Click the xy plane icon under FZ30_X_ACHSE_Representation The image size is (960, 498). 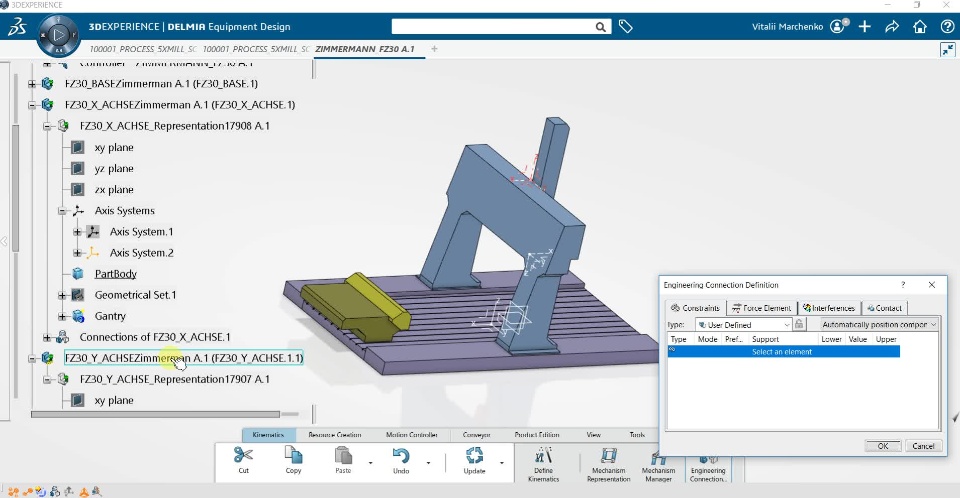tap(78, 147)
